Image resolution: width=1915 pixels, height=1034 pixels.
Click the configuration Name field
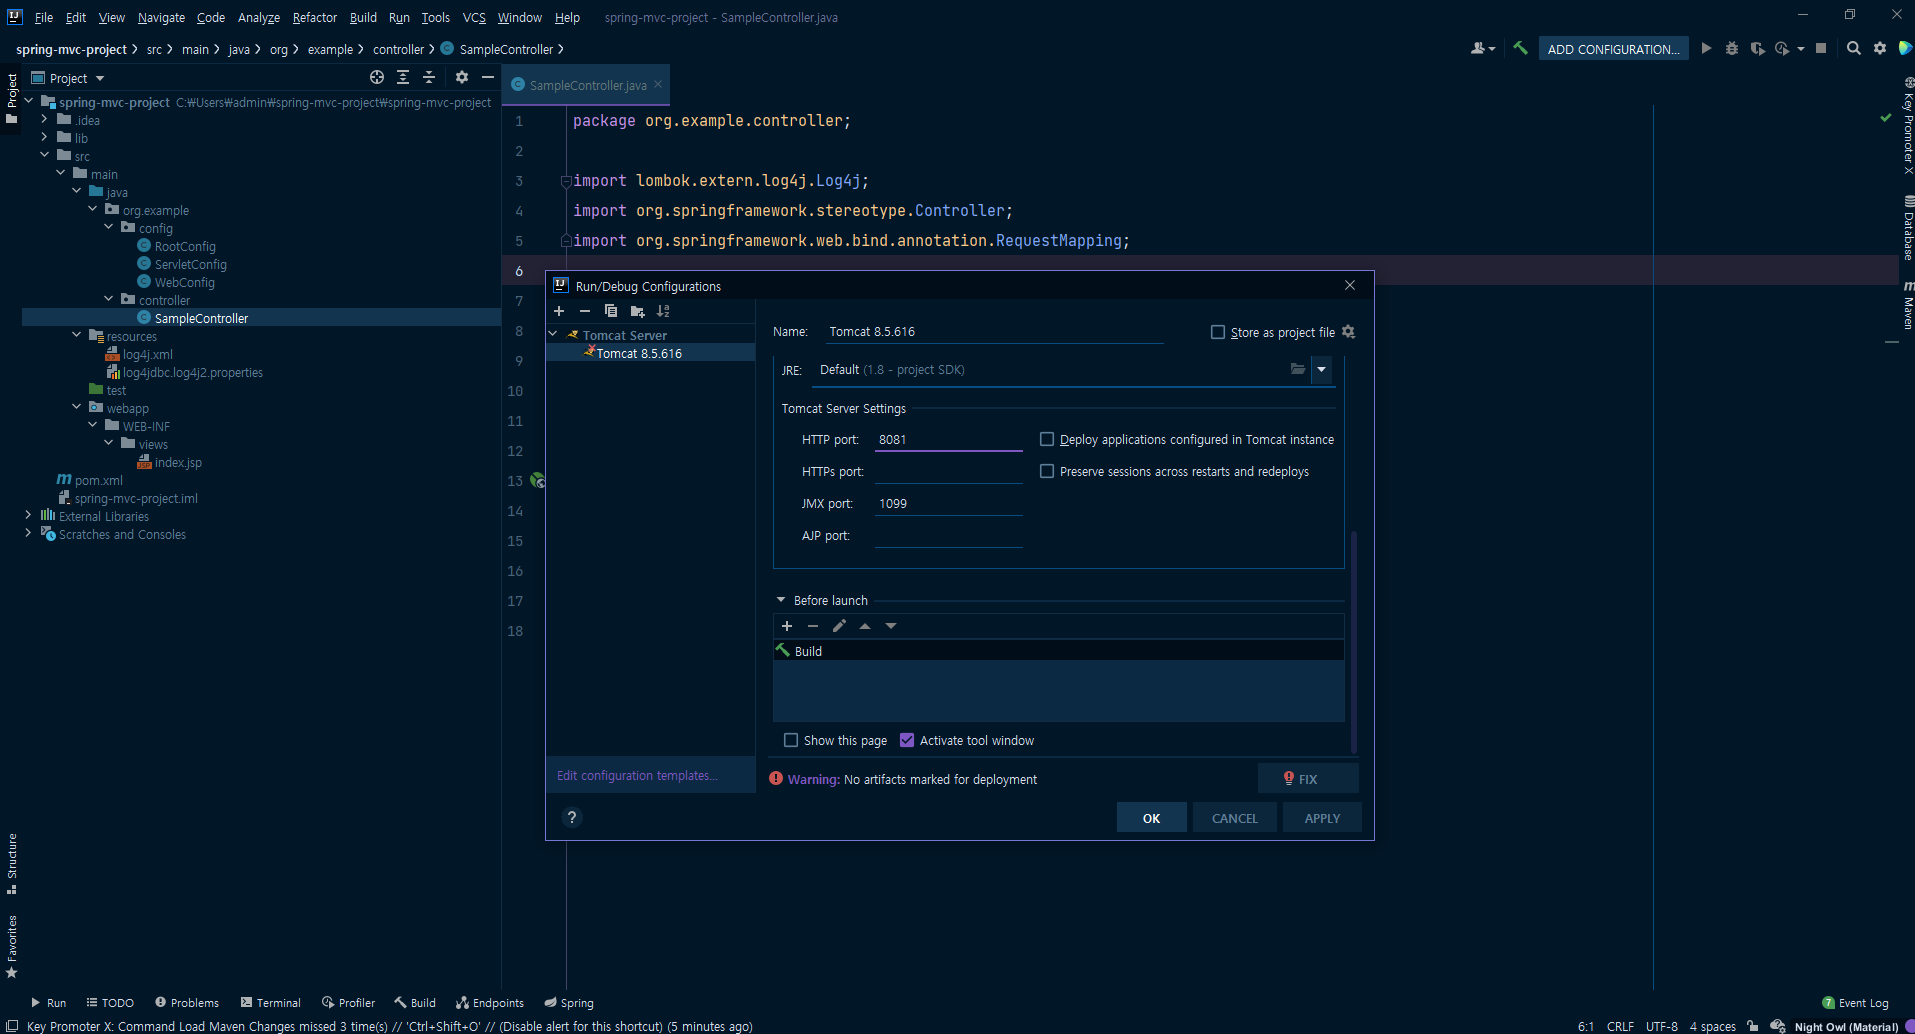pos(995,331)
